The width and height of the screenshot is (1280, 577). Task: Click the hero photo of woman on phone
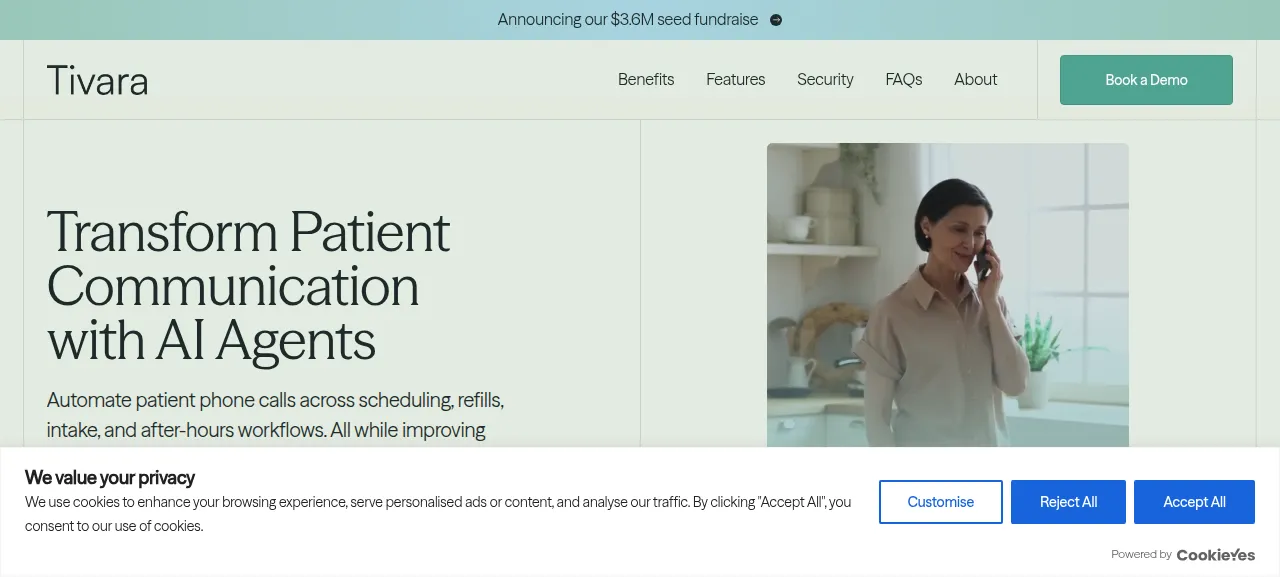pyautogui.click(x=948, y=295)
